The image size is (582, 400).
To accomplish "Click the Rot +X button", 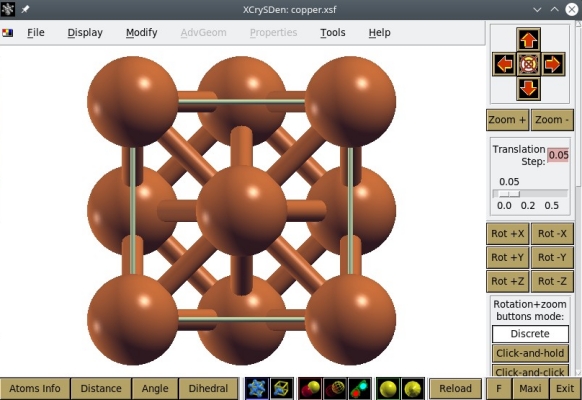I will point(507,234).
